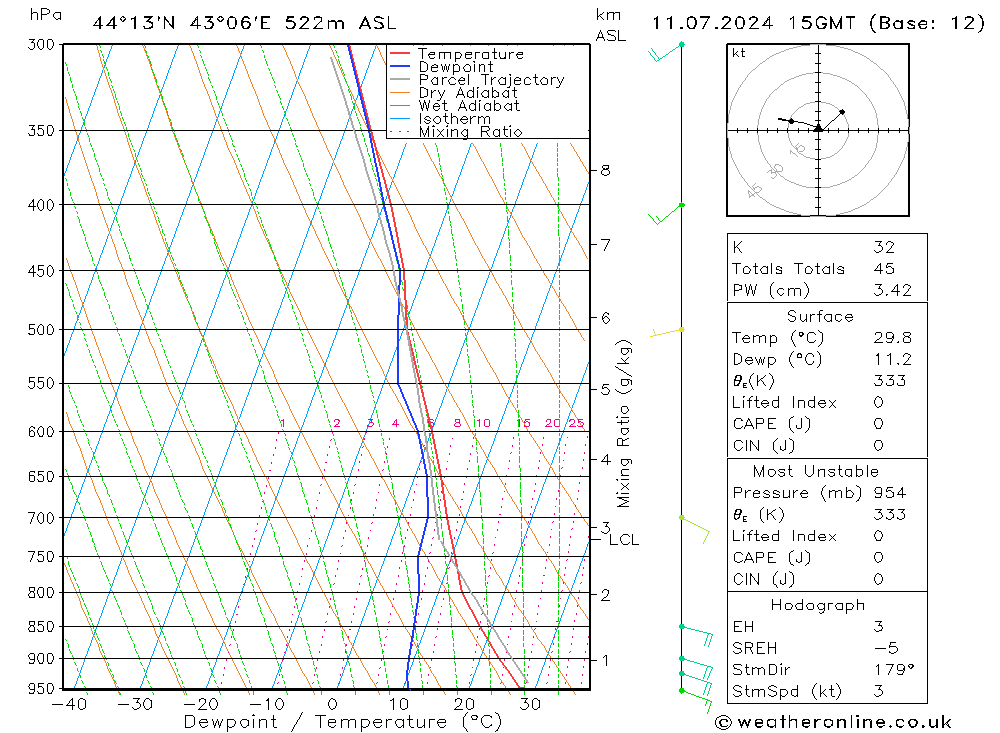Viewport: 1000px width, 733px height.
Task: Click the surface Dewp value 11.2
Action: point(893,359)
